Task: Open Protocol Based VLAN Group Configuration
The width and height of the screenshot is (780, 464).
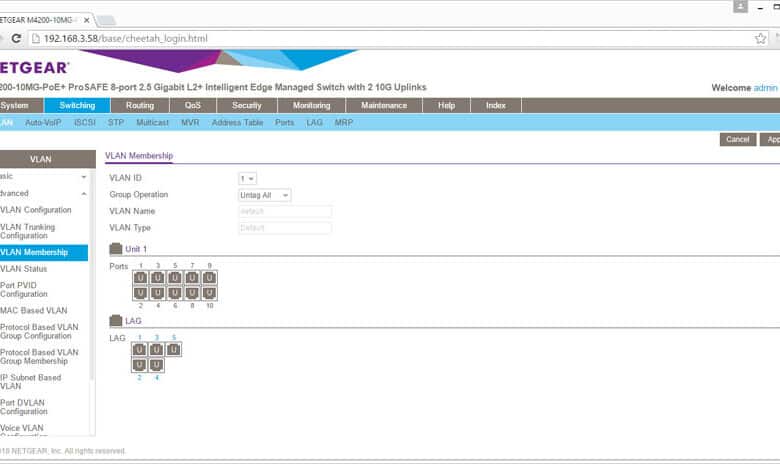Action: click(x=39, y=331)
